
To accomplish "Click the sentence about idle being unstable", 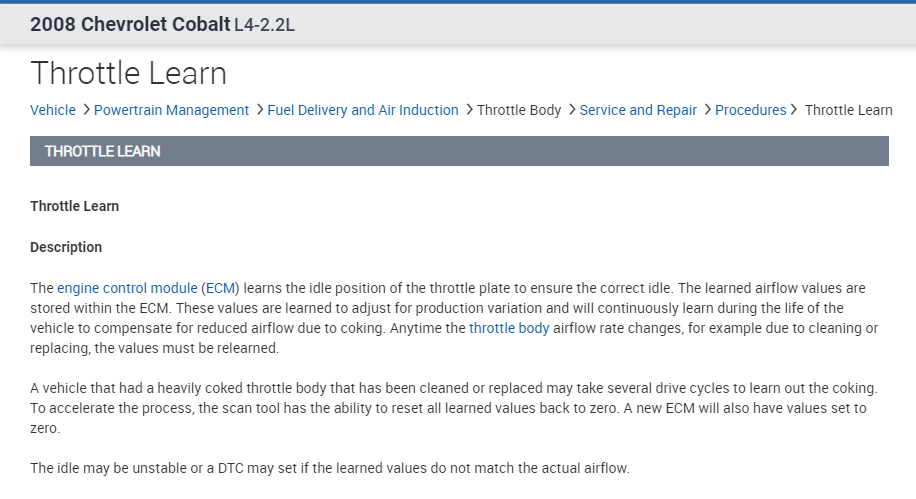I will click(330, 468).
